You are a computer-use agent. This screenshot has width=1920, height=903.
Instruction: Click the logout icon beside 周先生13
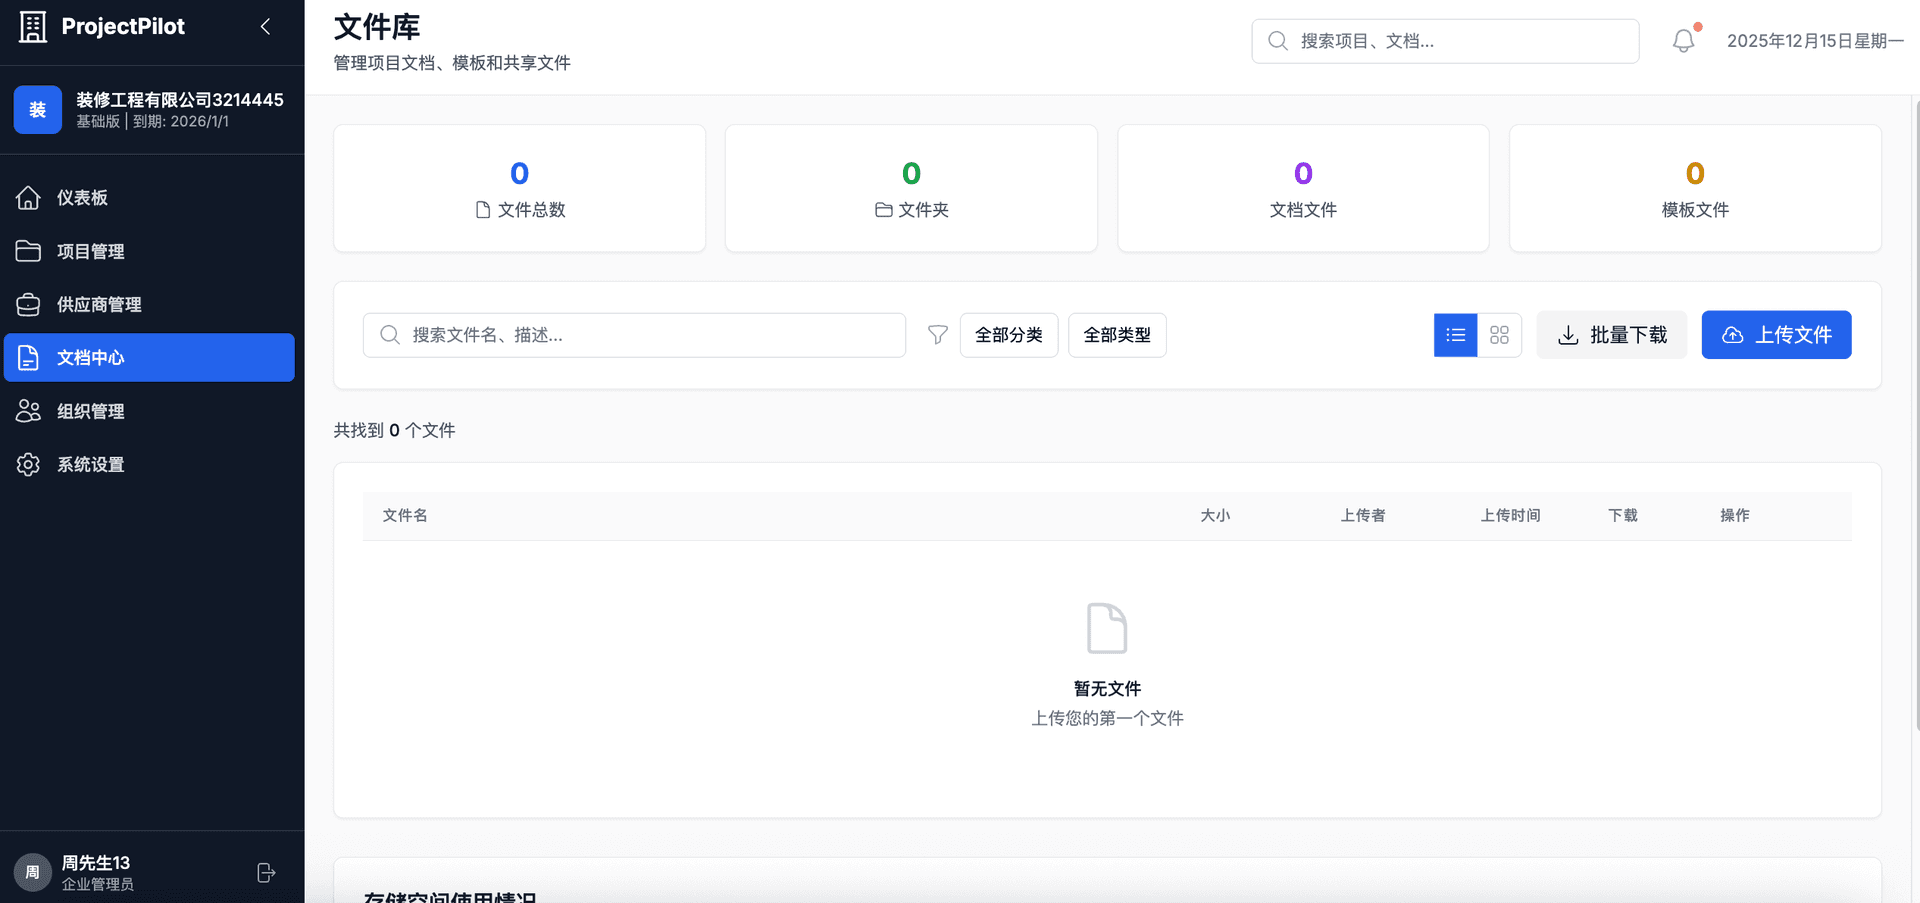[x=266, y=873]
